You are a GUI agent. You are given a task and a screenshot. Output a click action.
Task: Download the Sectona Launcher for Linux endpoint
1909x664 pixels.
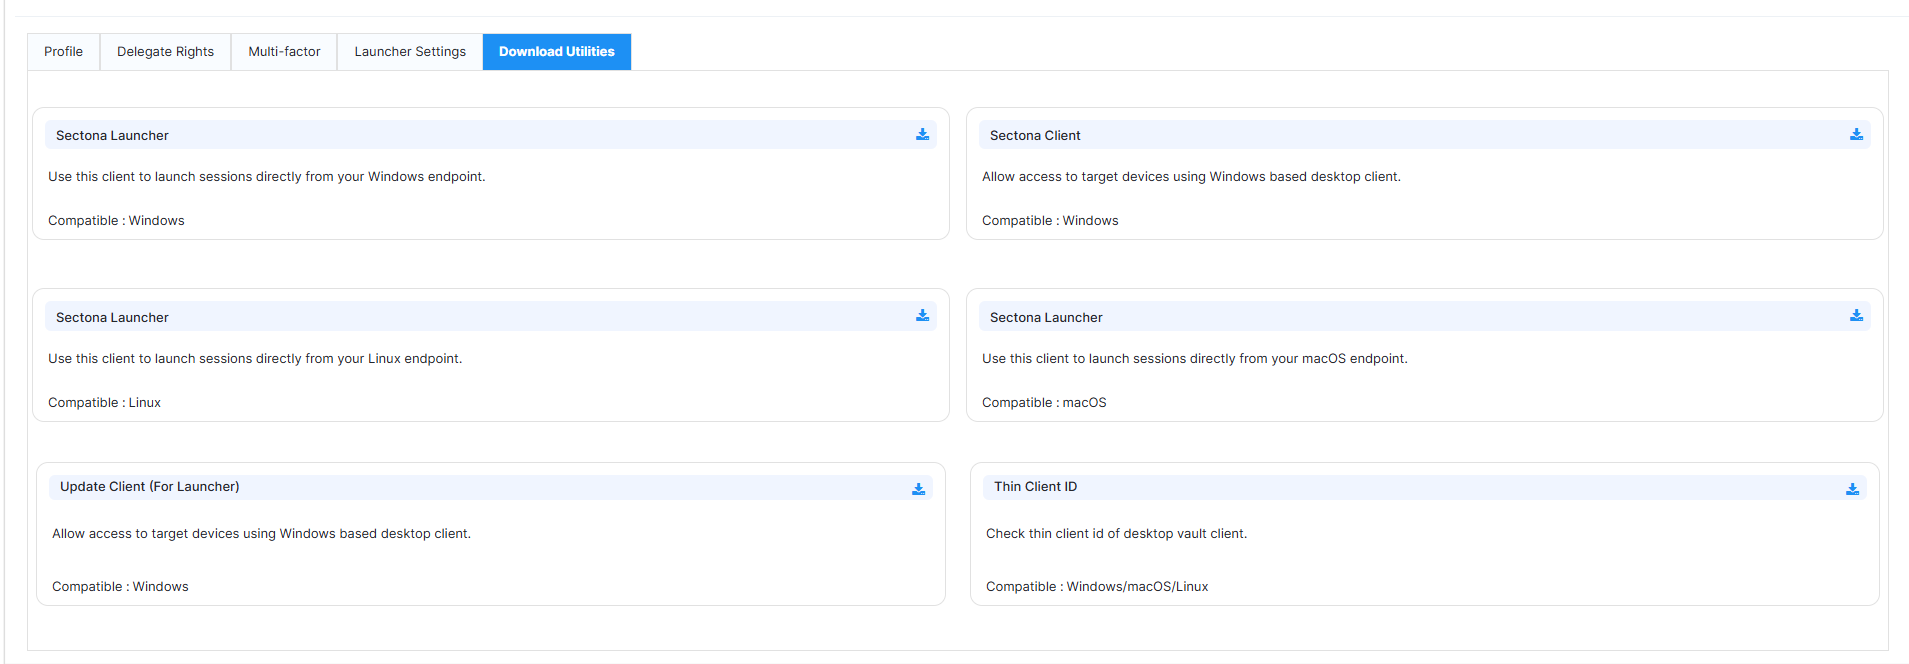[922, 316]
